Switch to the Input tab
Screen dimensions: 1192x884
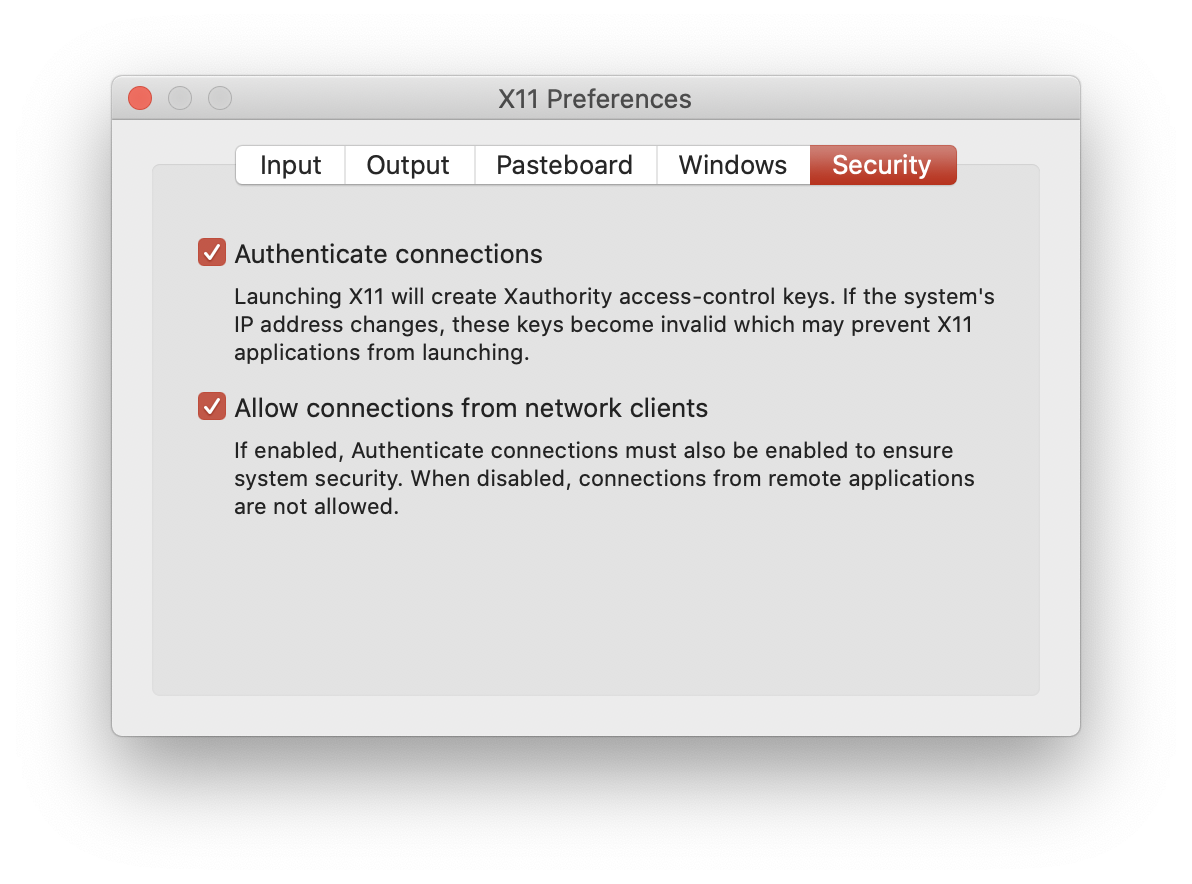[290, 165]
